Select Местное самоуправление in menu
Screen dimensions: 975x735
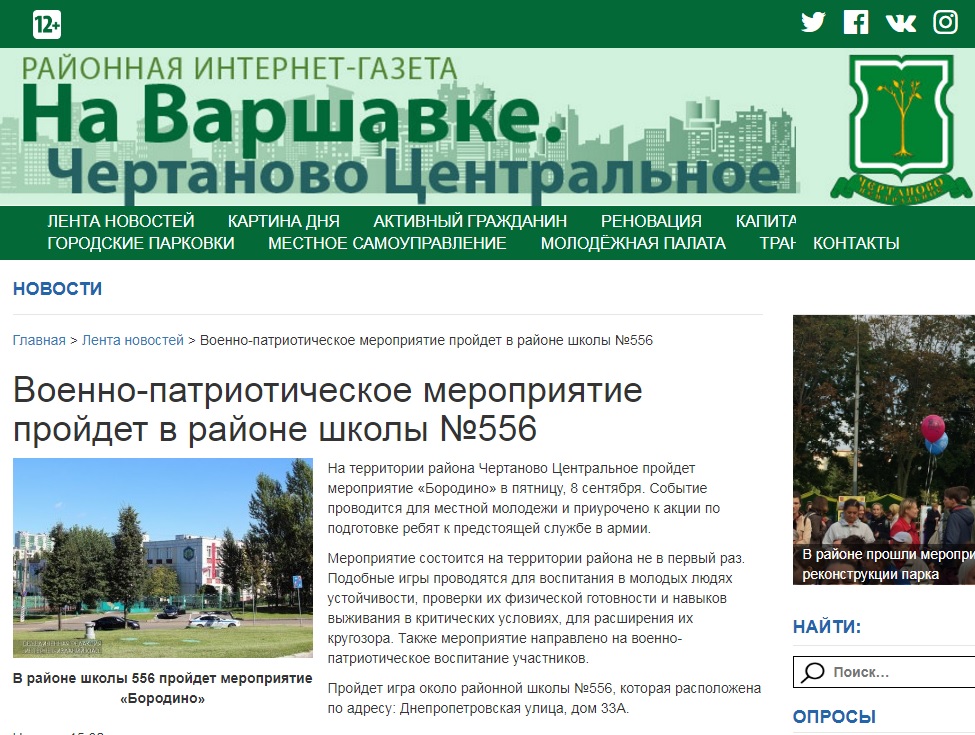[387, 243]
